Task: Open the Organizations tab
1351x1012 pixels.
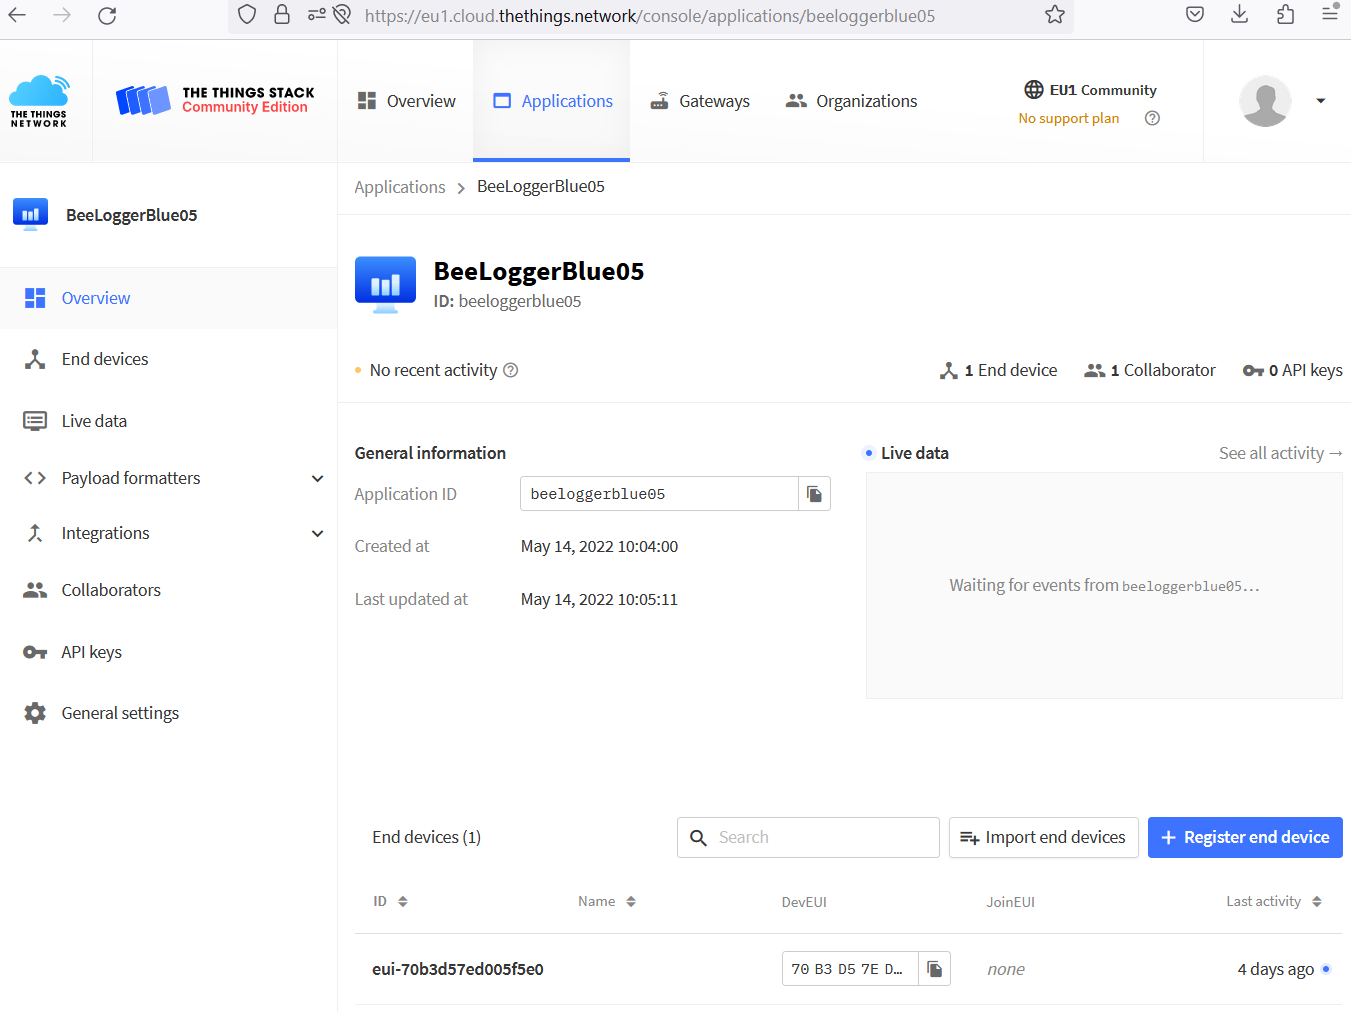Action: [851, 101]
